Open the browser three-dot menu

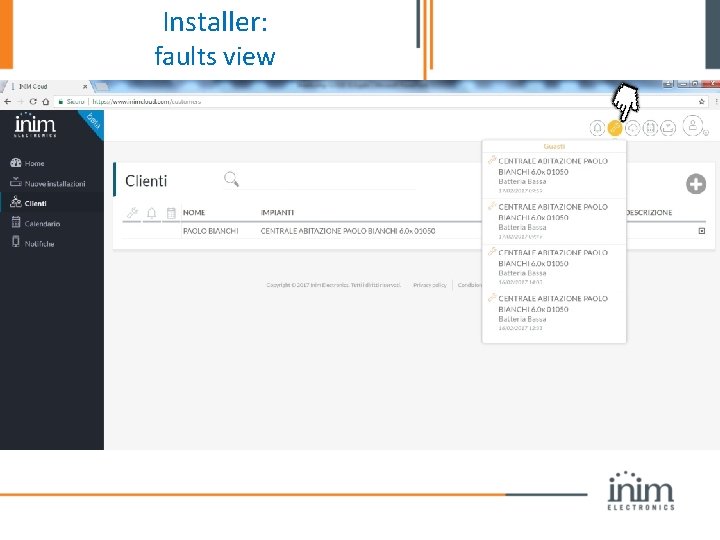point(716,101)
